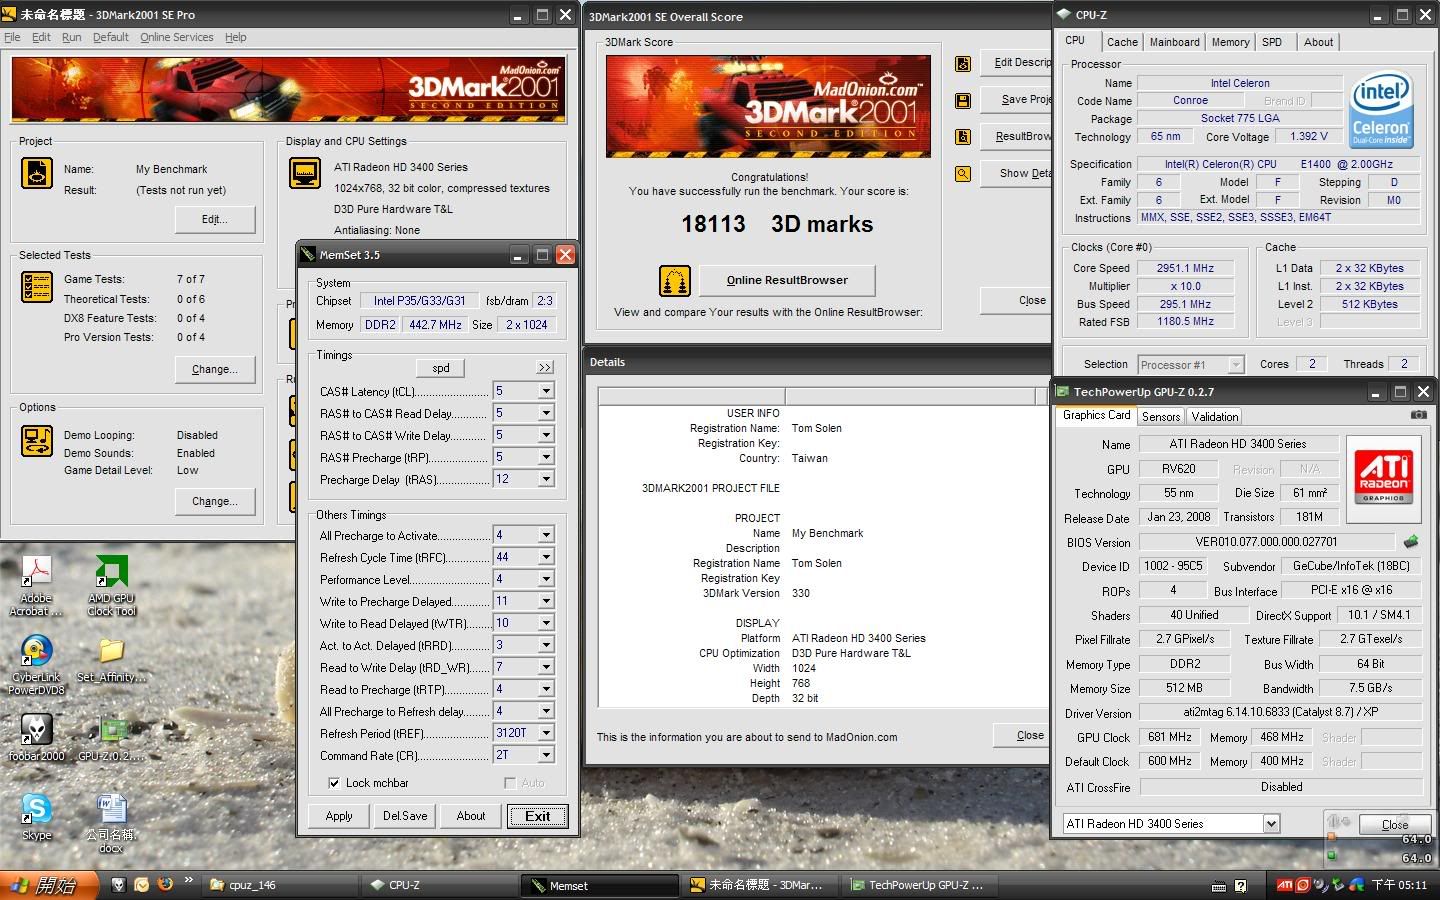
Task: Switch to the cpuz_146 folder taskbar item
Action: tap(281, 885)
